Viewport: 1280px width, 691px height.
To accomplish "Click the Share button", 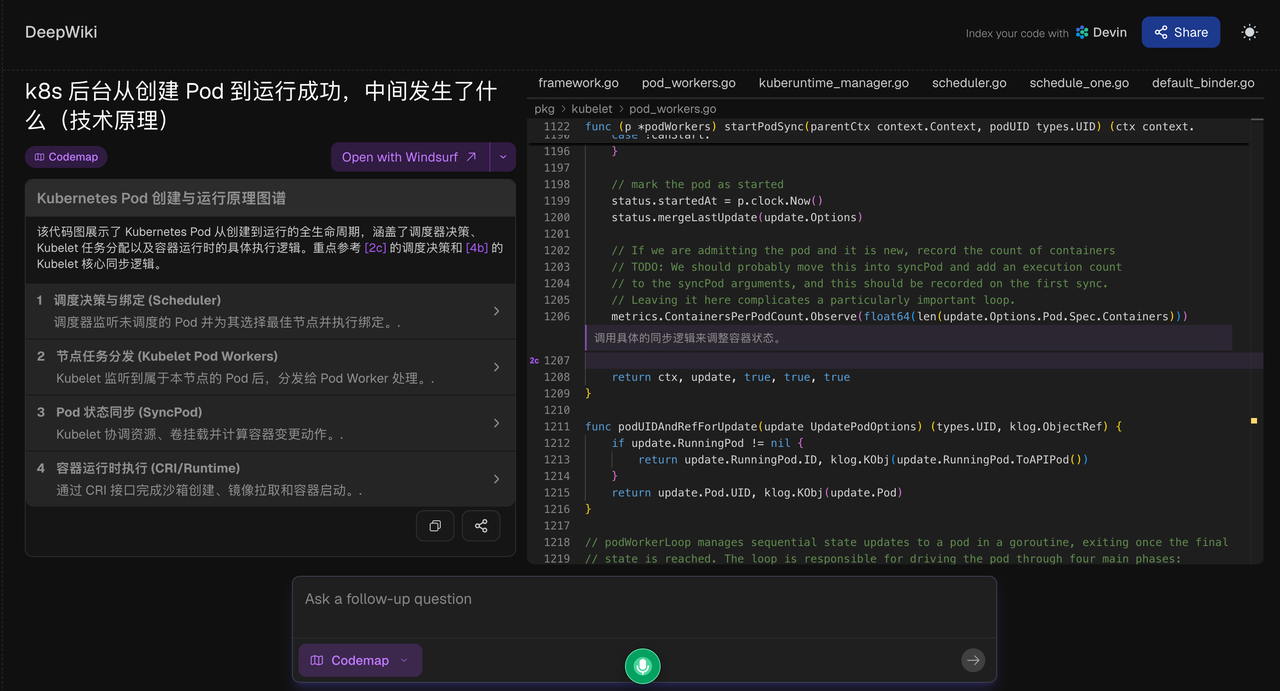I will [1181, 32].
